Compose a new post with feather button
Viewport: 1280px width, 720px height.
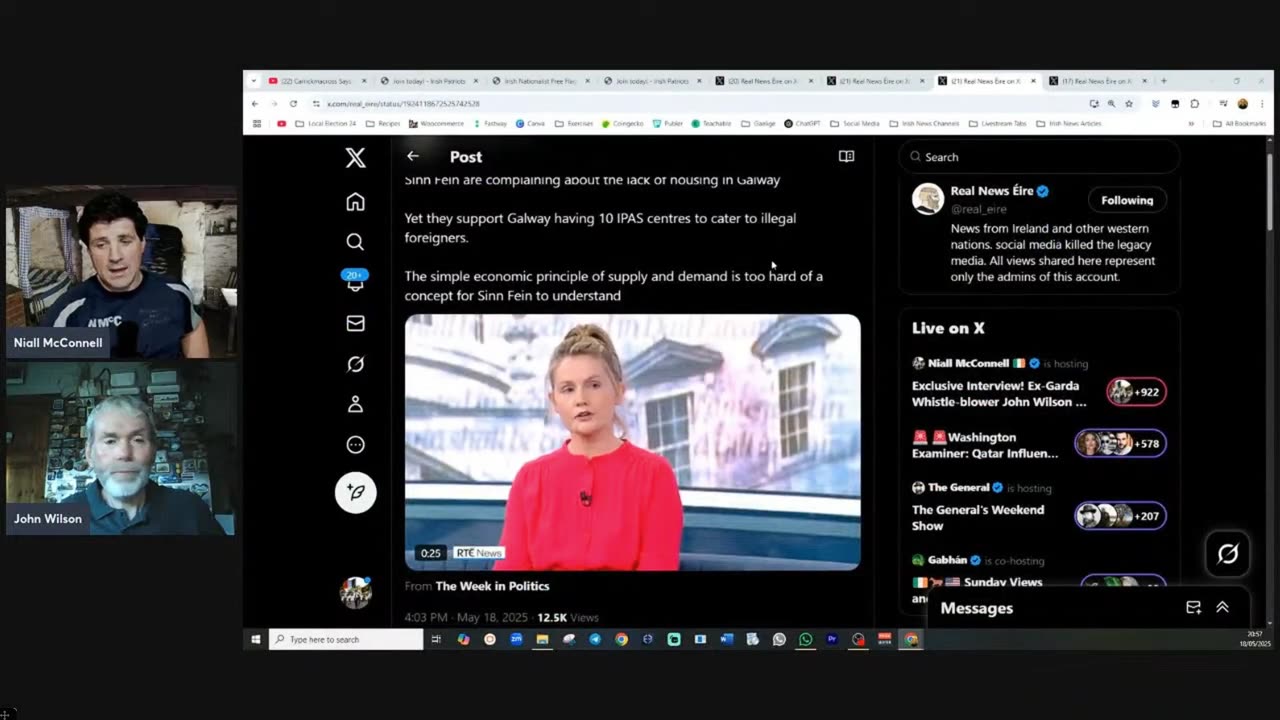[x=355, y=492]
